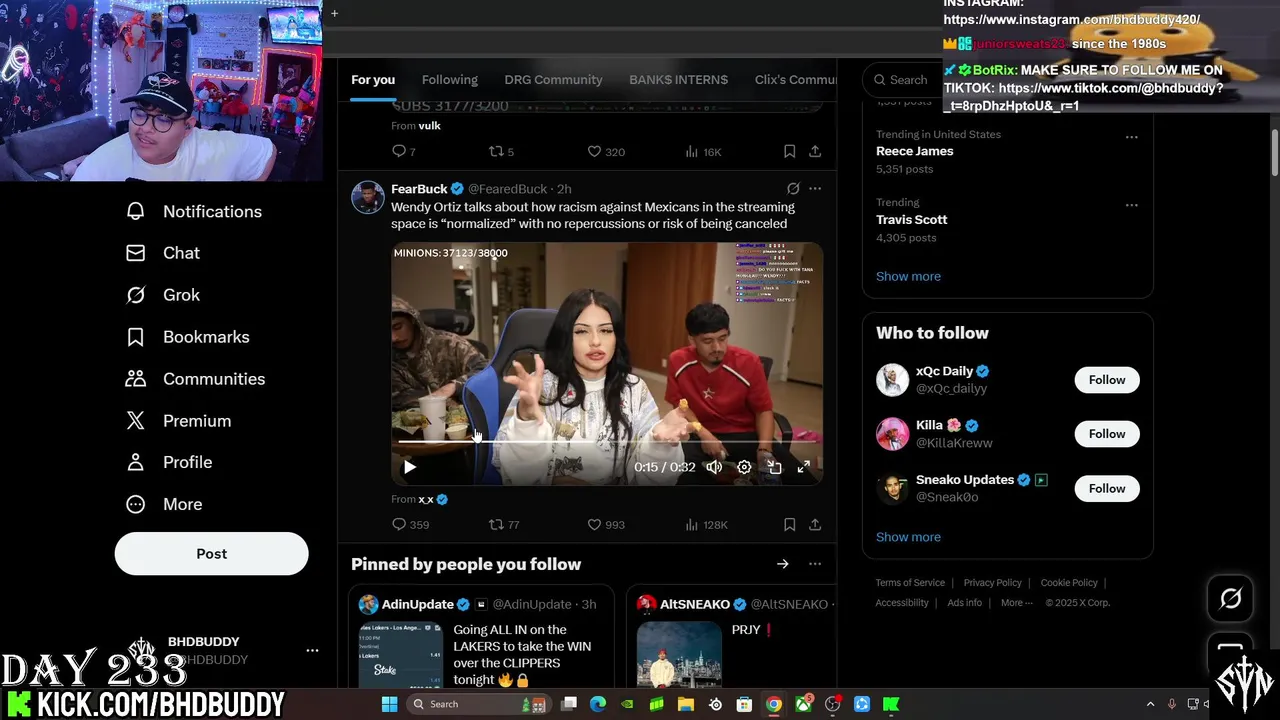Repost FearBuck's post with 77 reposts
Viewport: 1280px width, 720px height.
coord(503,524)
